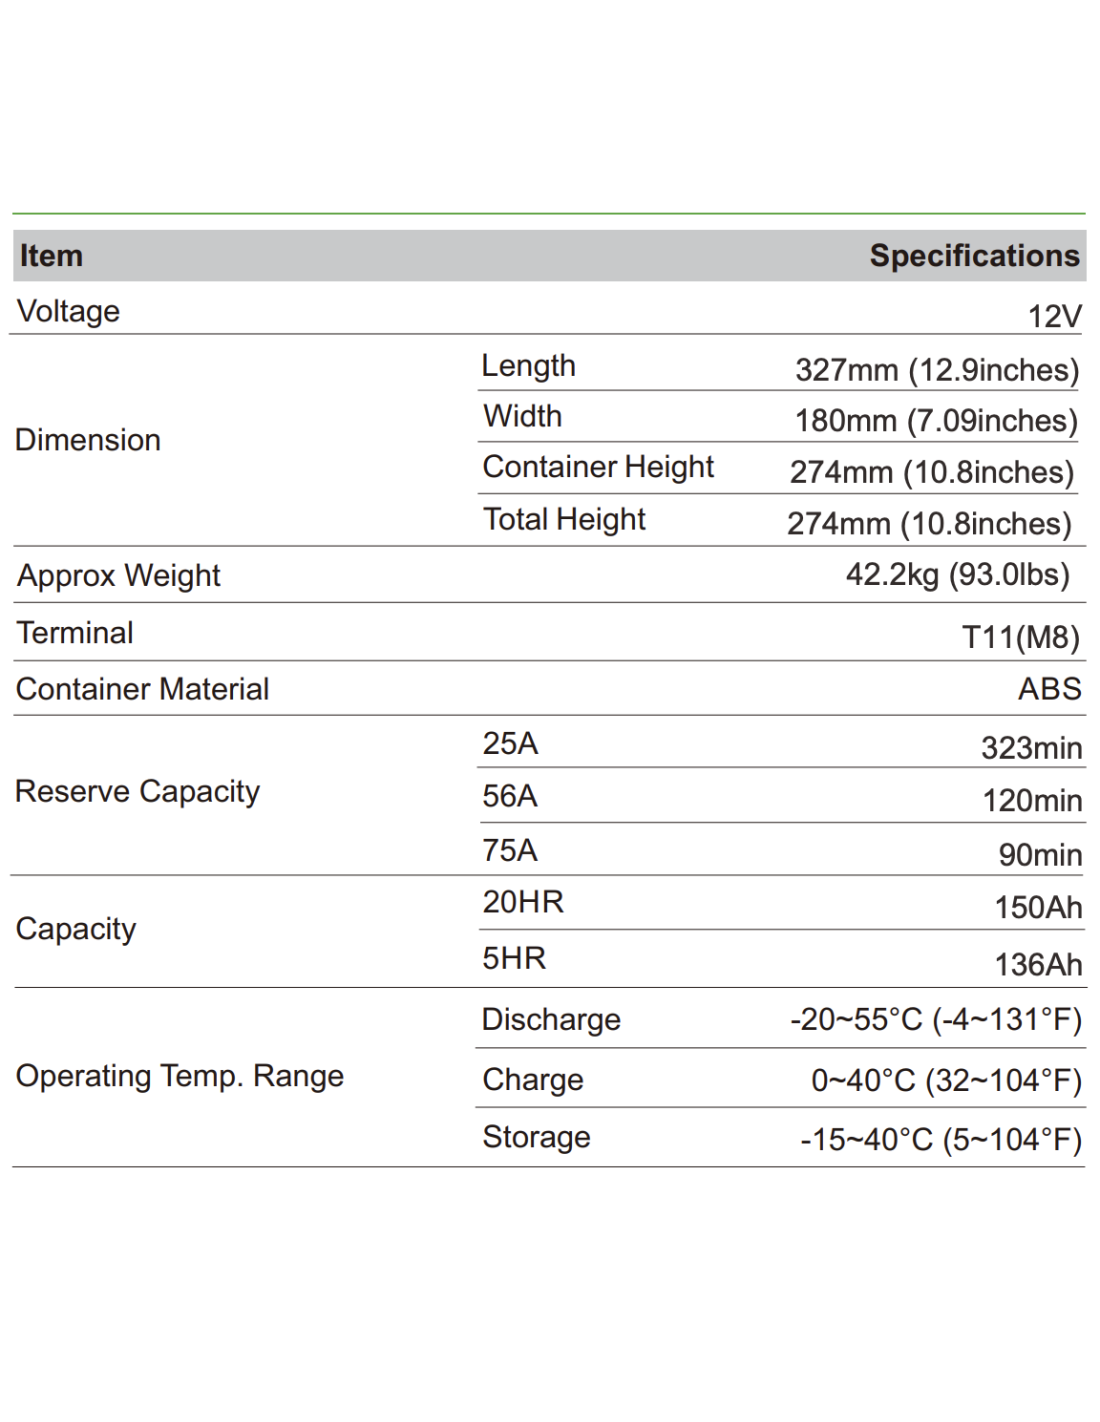Click the Dimension row label
This screenshot has width=1100, height=1422.
coord(88,440)
